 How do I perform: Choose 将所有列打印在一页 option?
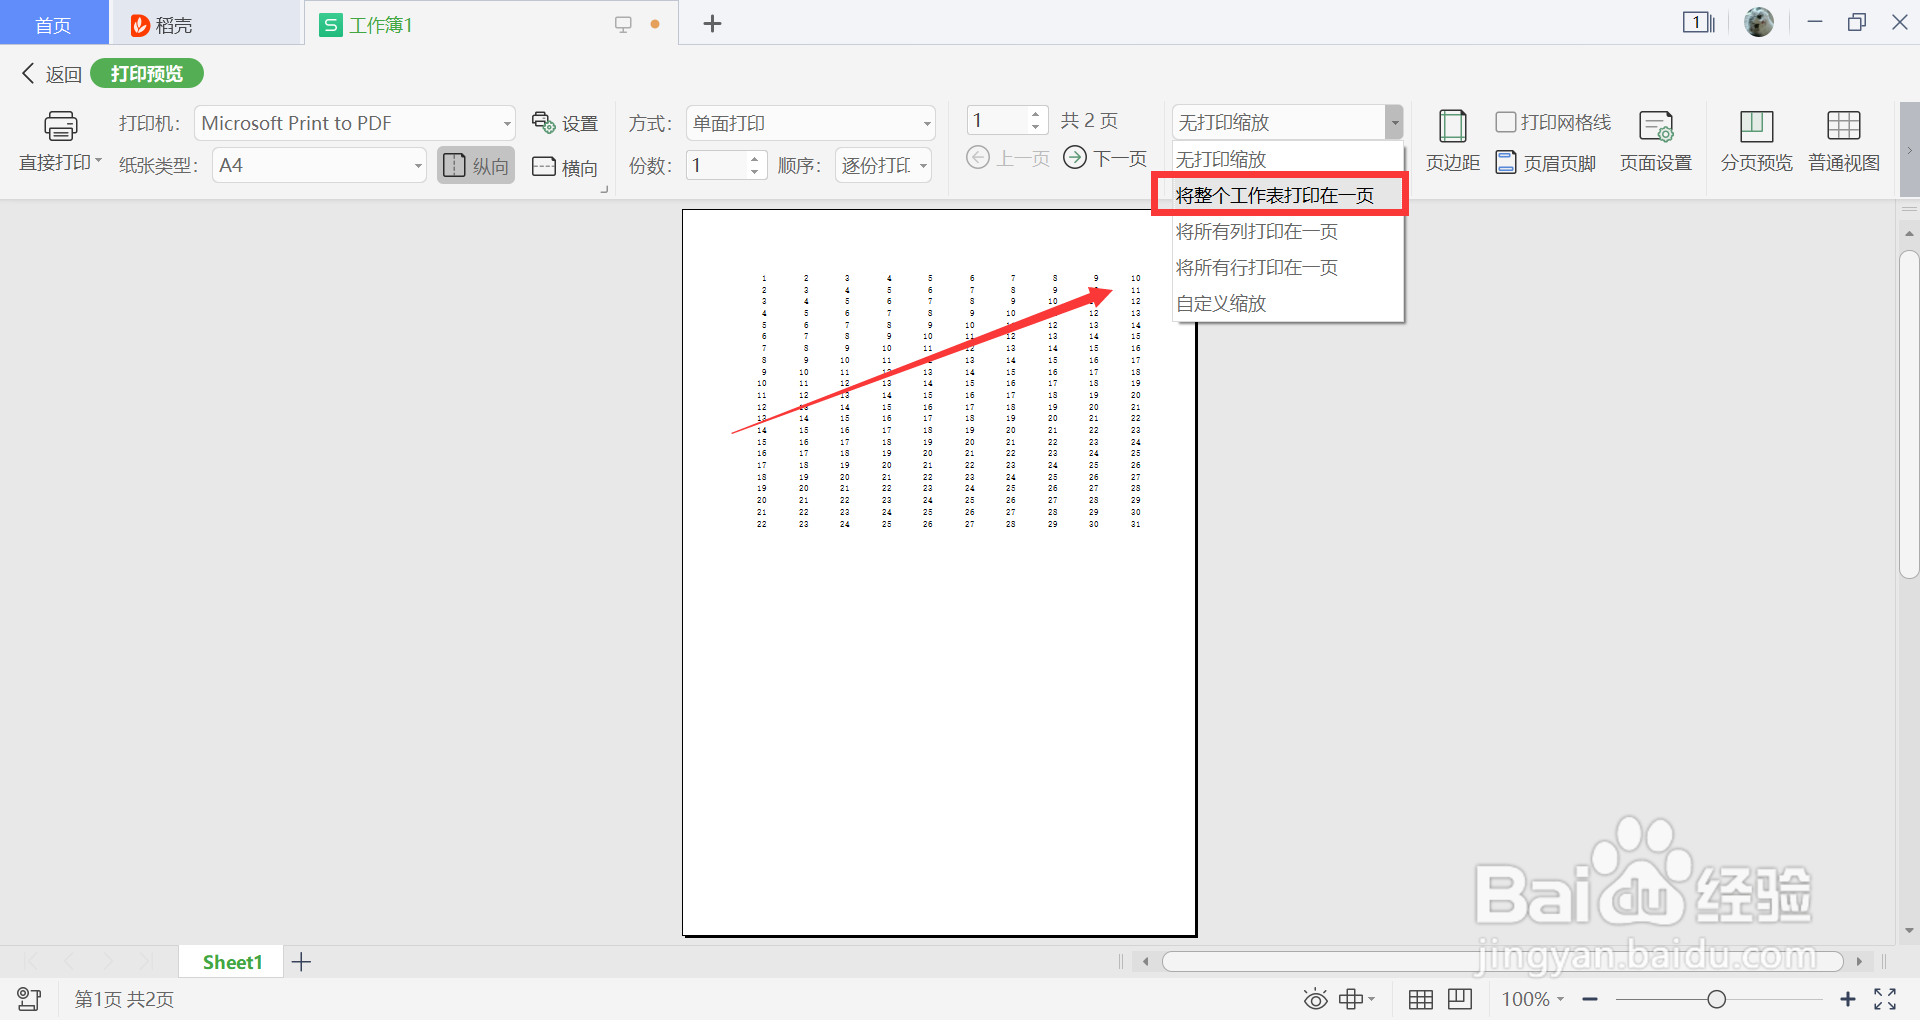pos(1288,232)
